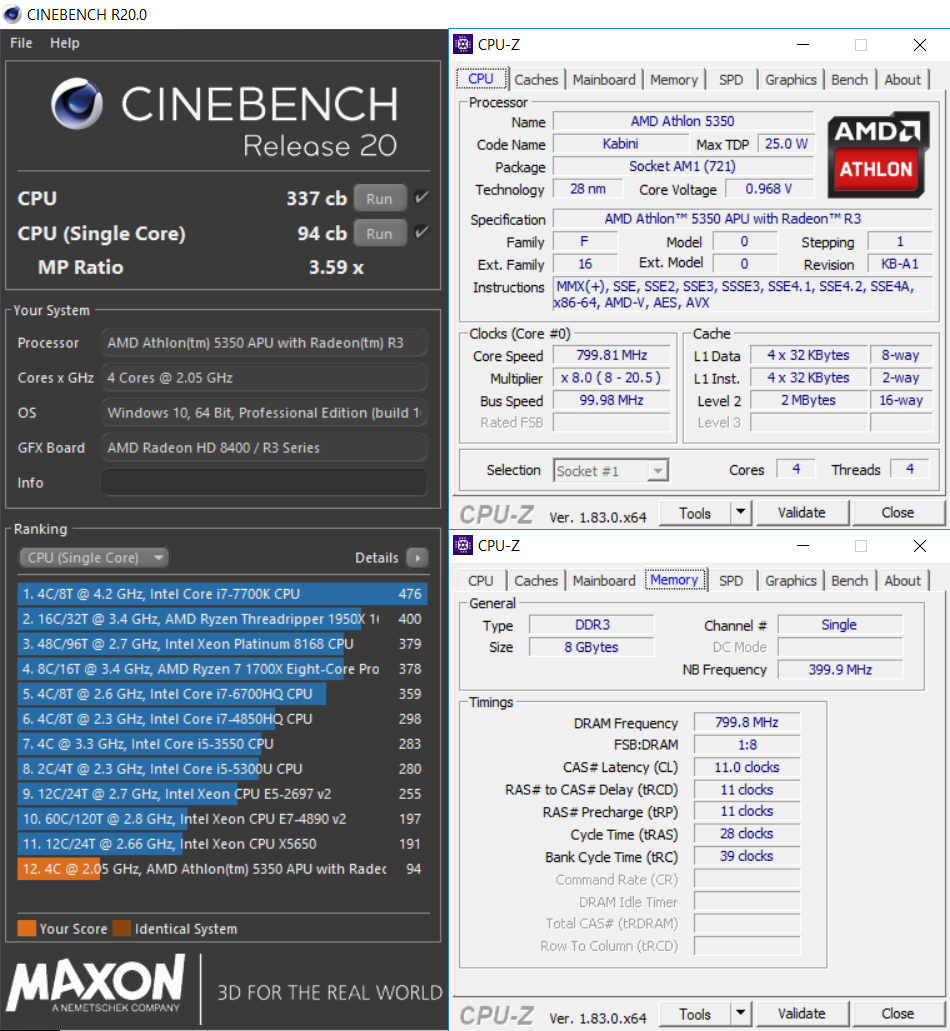The height and width of the screenshot is (1031, 950).
Task: Switch to Mainboard tab in top CPU-Z
Action: (604, 80)
